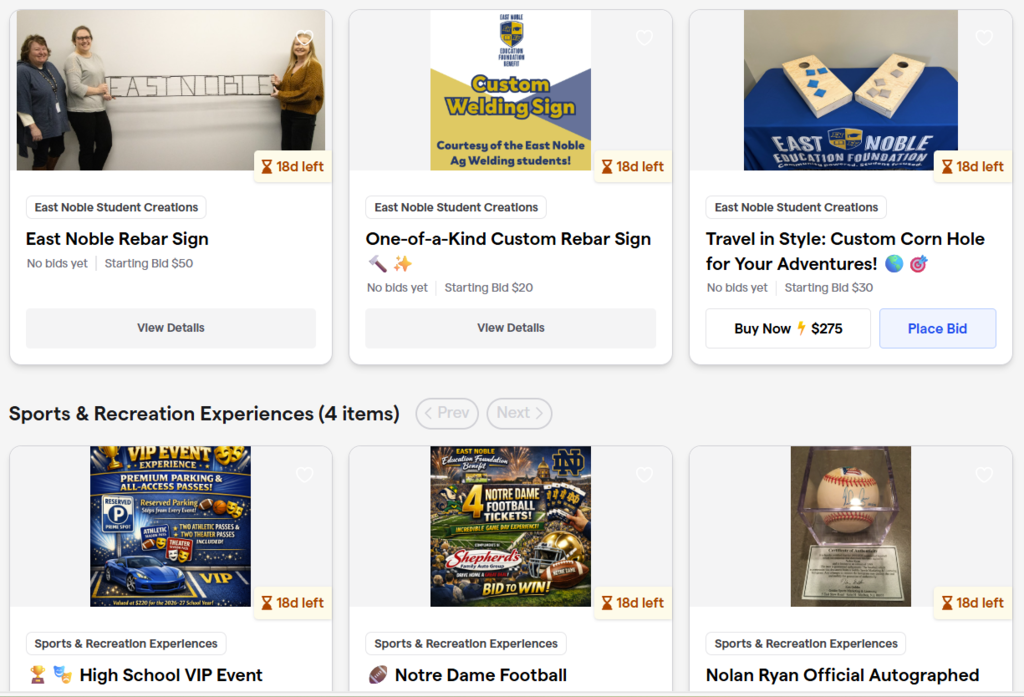Click heart icon on High School VIP Event
This screenshot has width=1024, height=697.
(x=304, y=475)
